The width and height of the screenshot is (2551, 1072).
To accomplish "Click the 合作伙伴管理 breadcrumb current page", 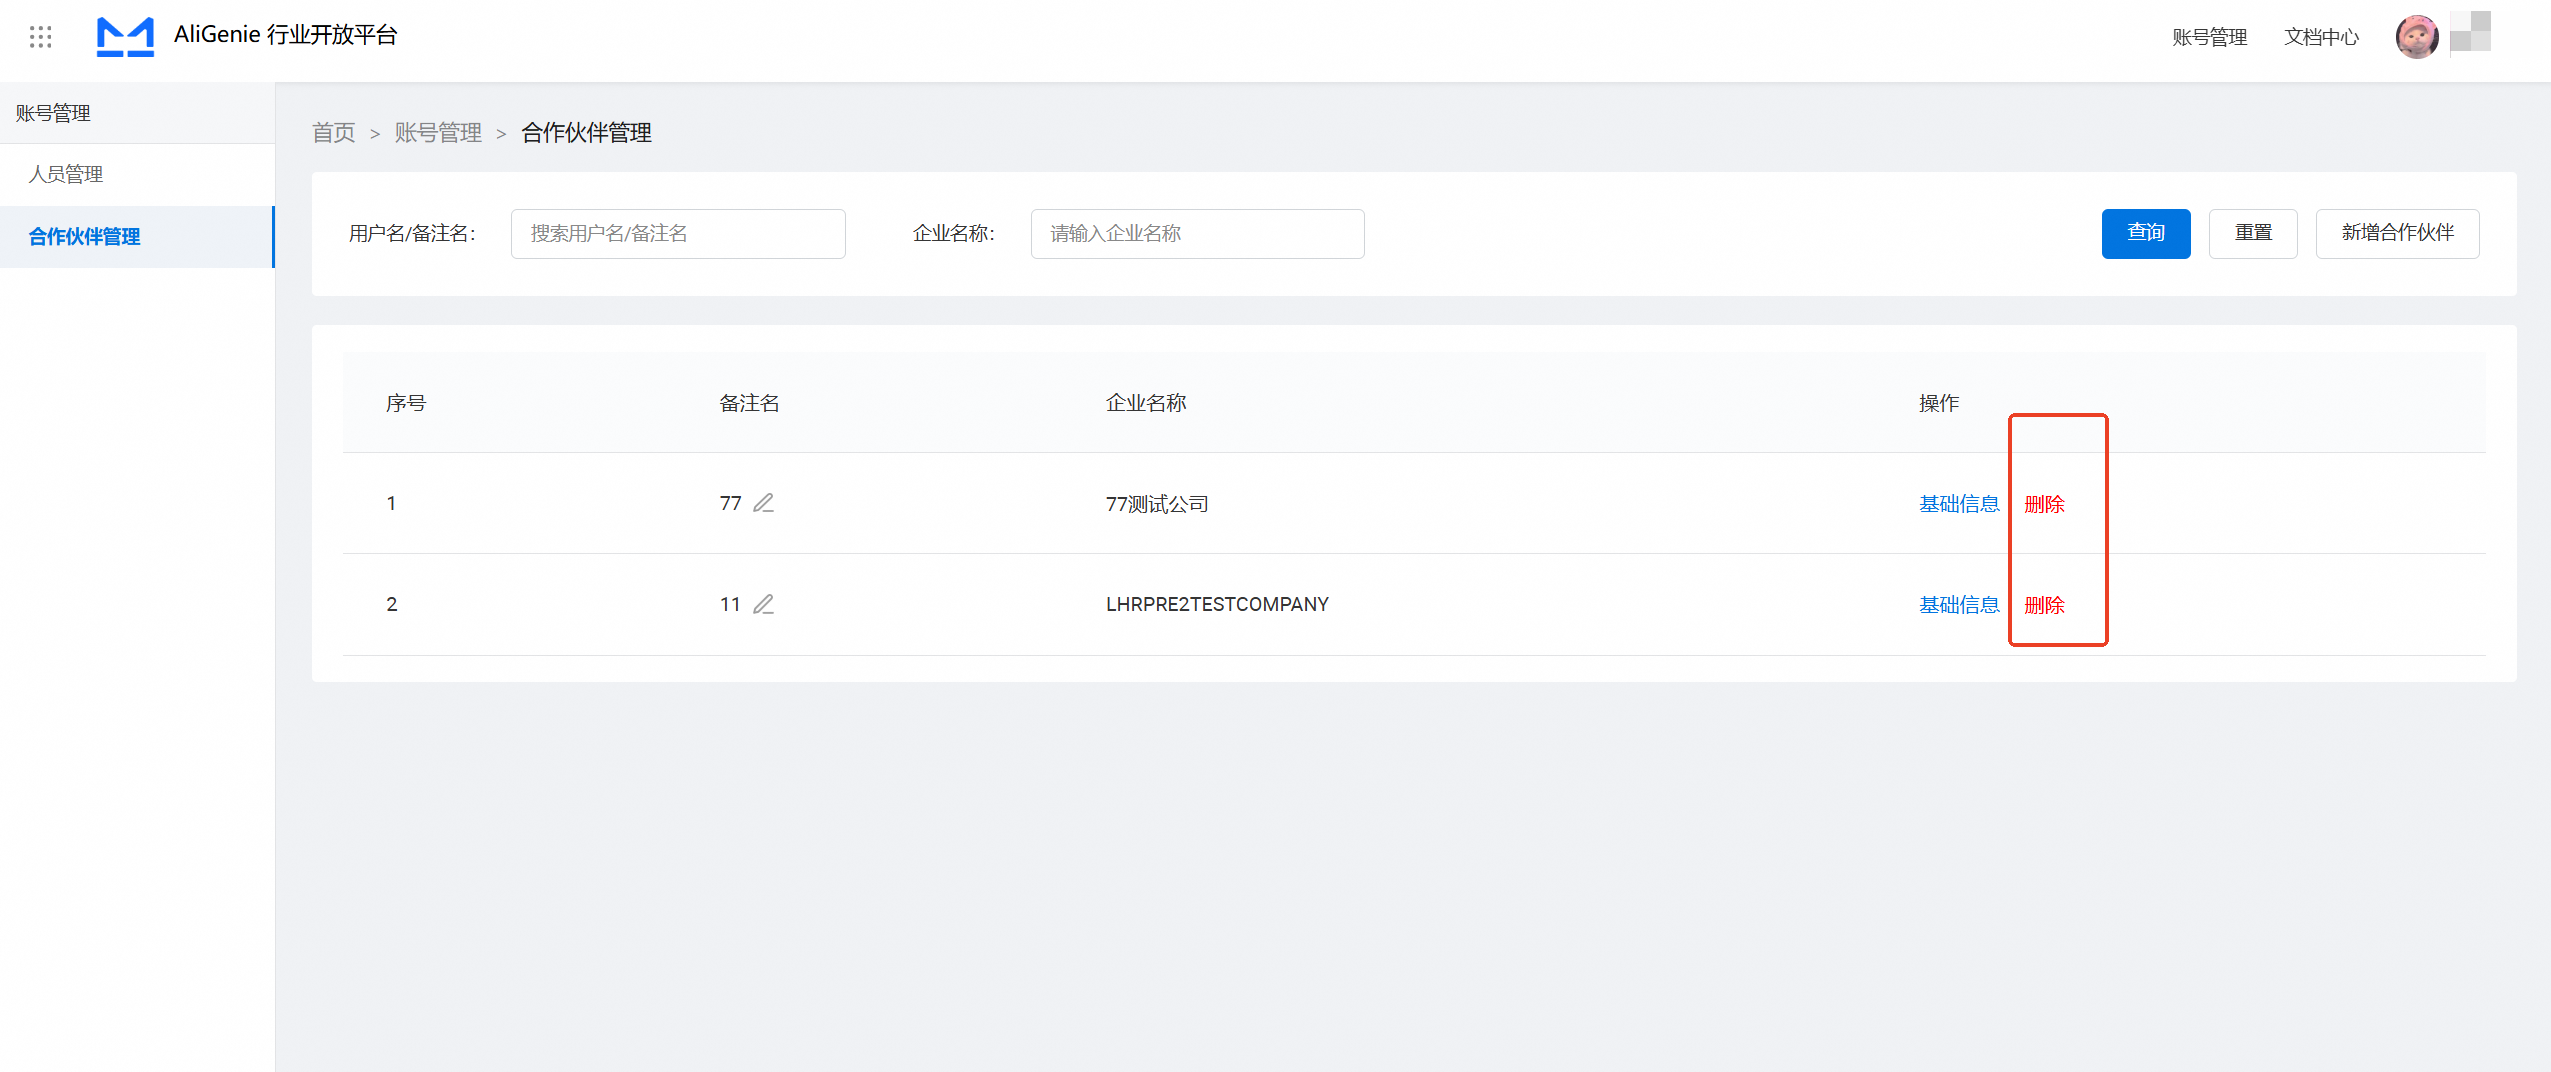I will pyautogui.click(x=586, y=133).
